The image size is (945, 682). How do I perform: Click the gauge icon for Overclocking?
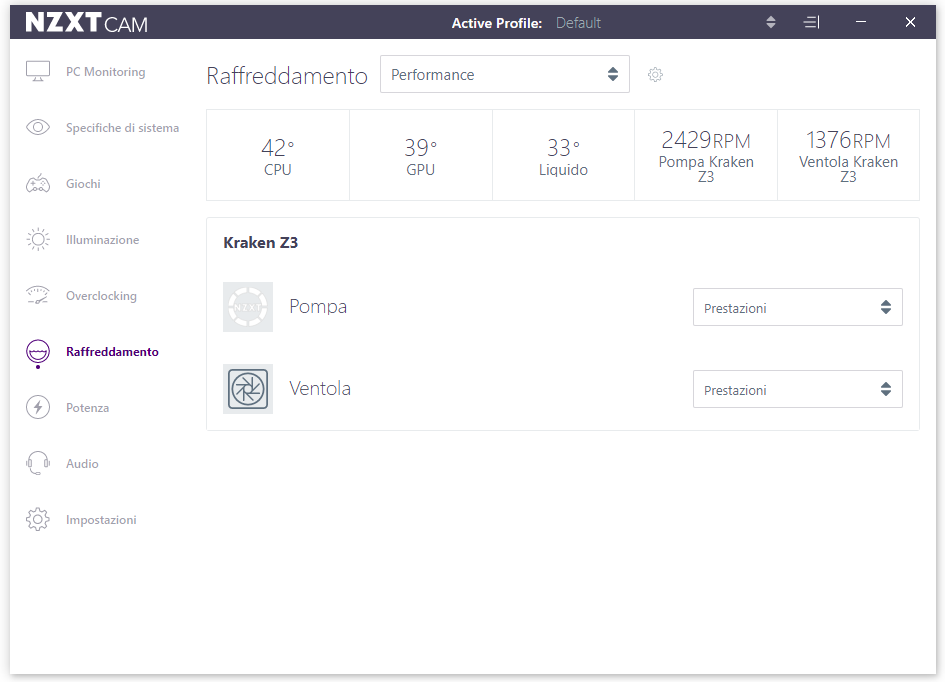38,295
